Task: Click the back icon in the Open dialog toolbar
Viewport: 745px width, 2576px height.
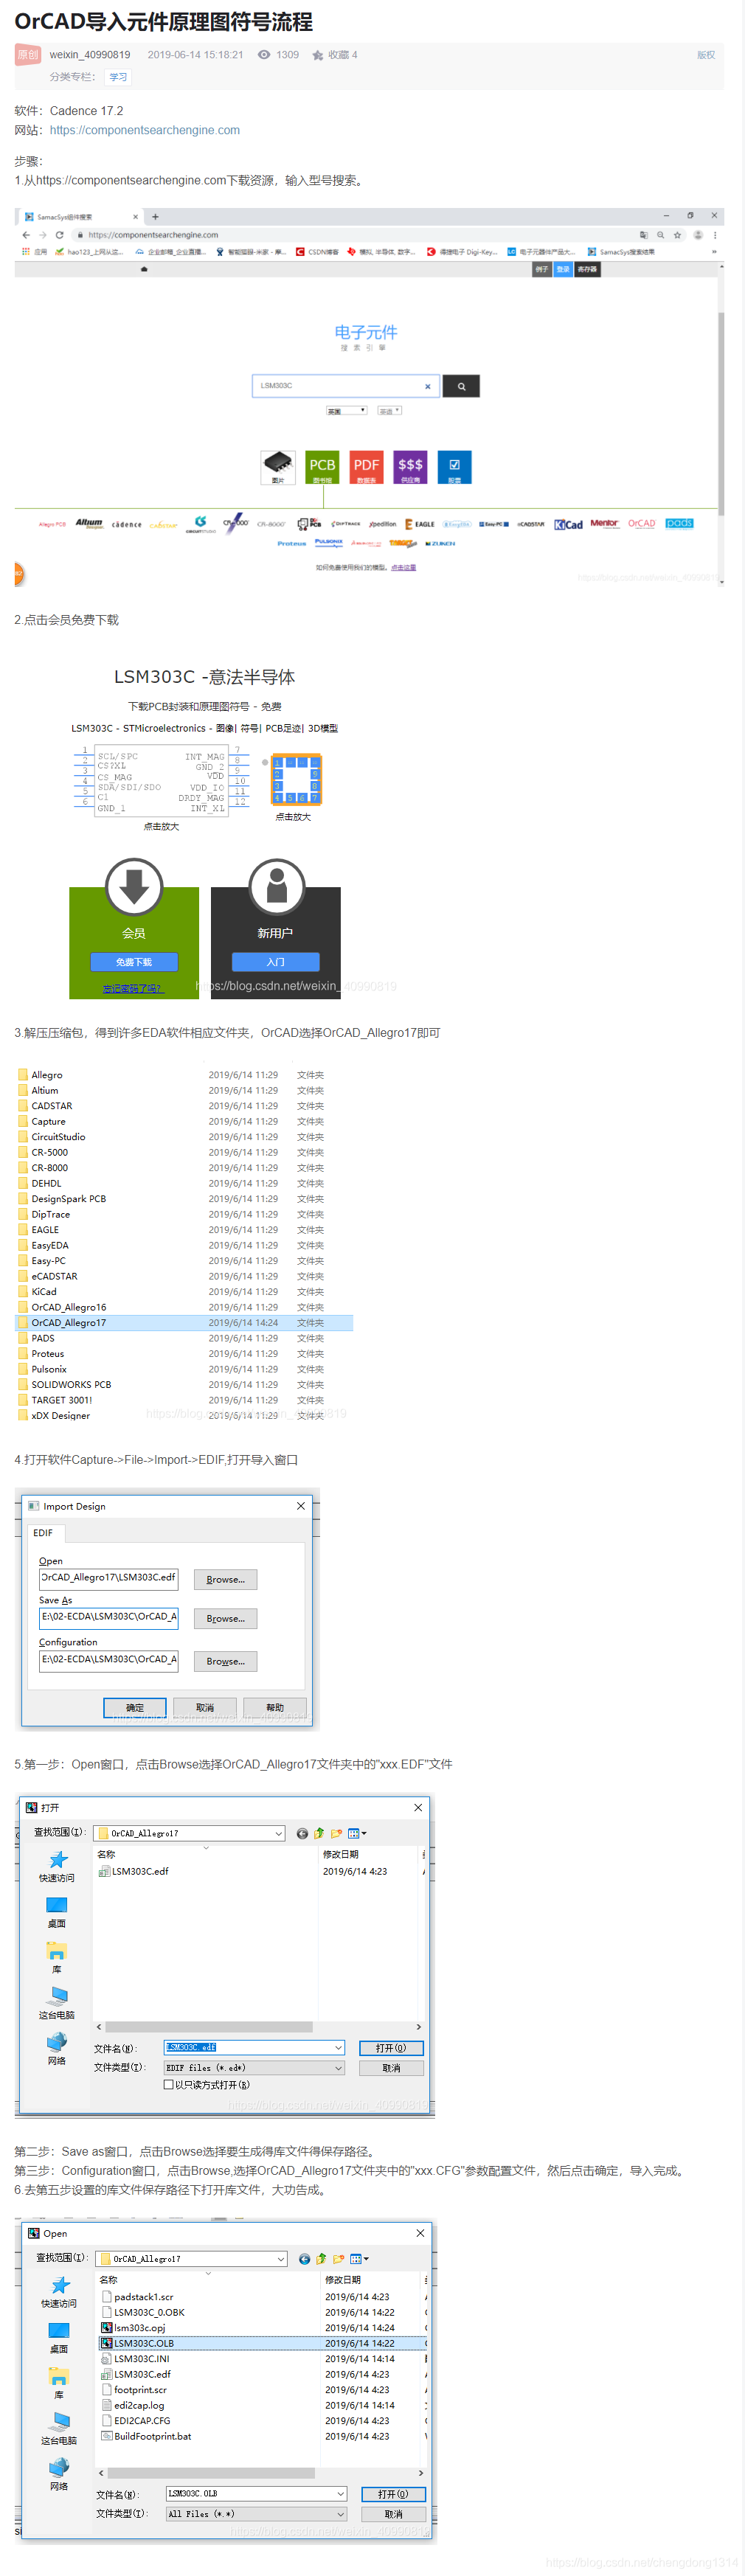Action: (x=304, y=2258)
